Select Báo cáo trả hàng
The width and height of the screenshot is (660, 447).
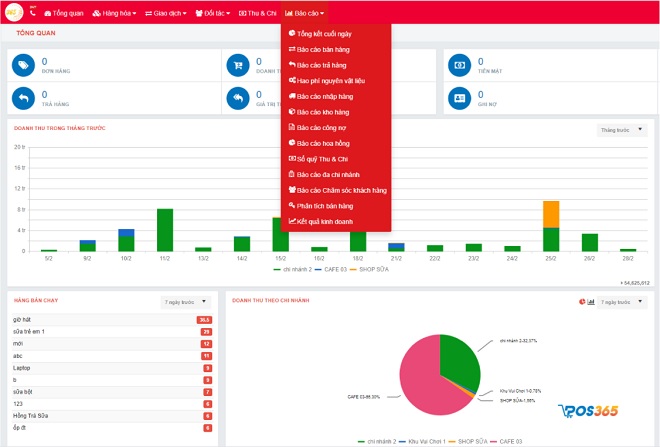pos(336,65)
